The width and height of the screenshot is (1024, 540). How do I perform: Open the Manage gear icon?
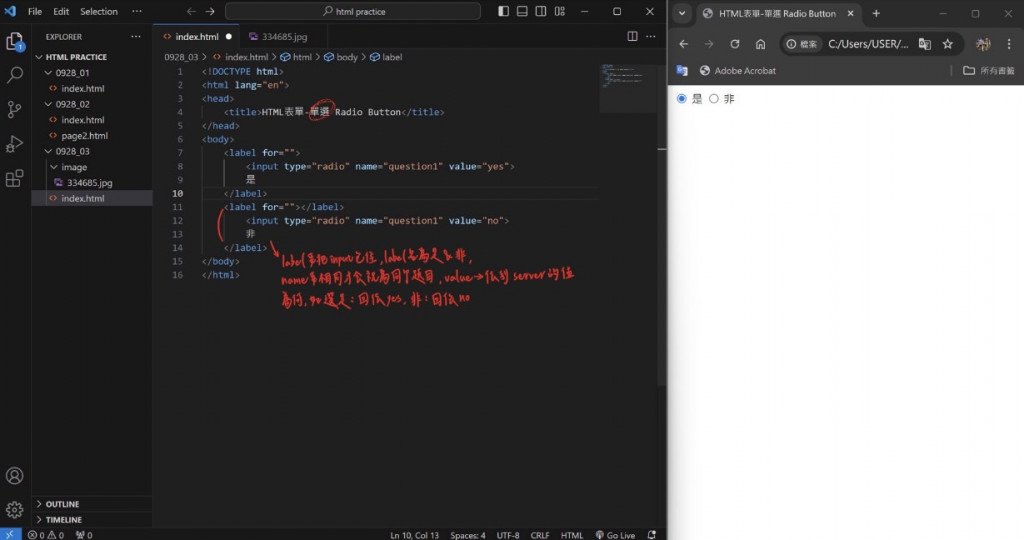14,509
